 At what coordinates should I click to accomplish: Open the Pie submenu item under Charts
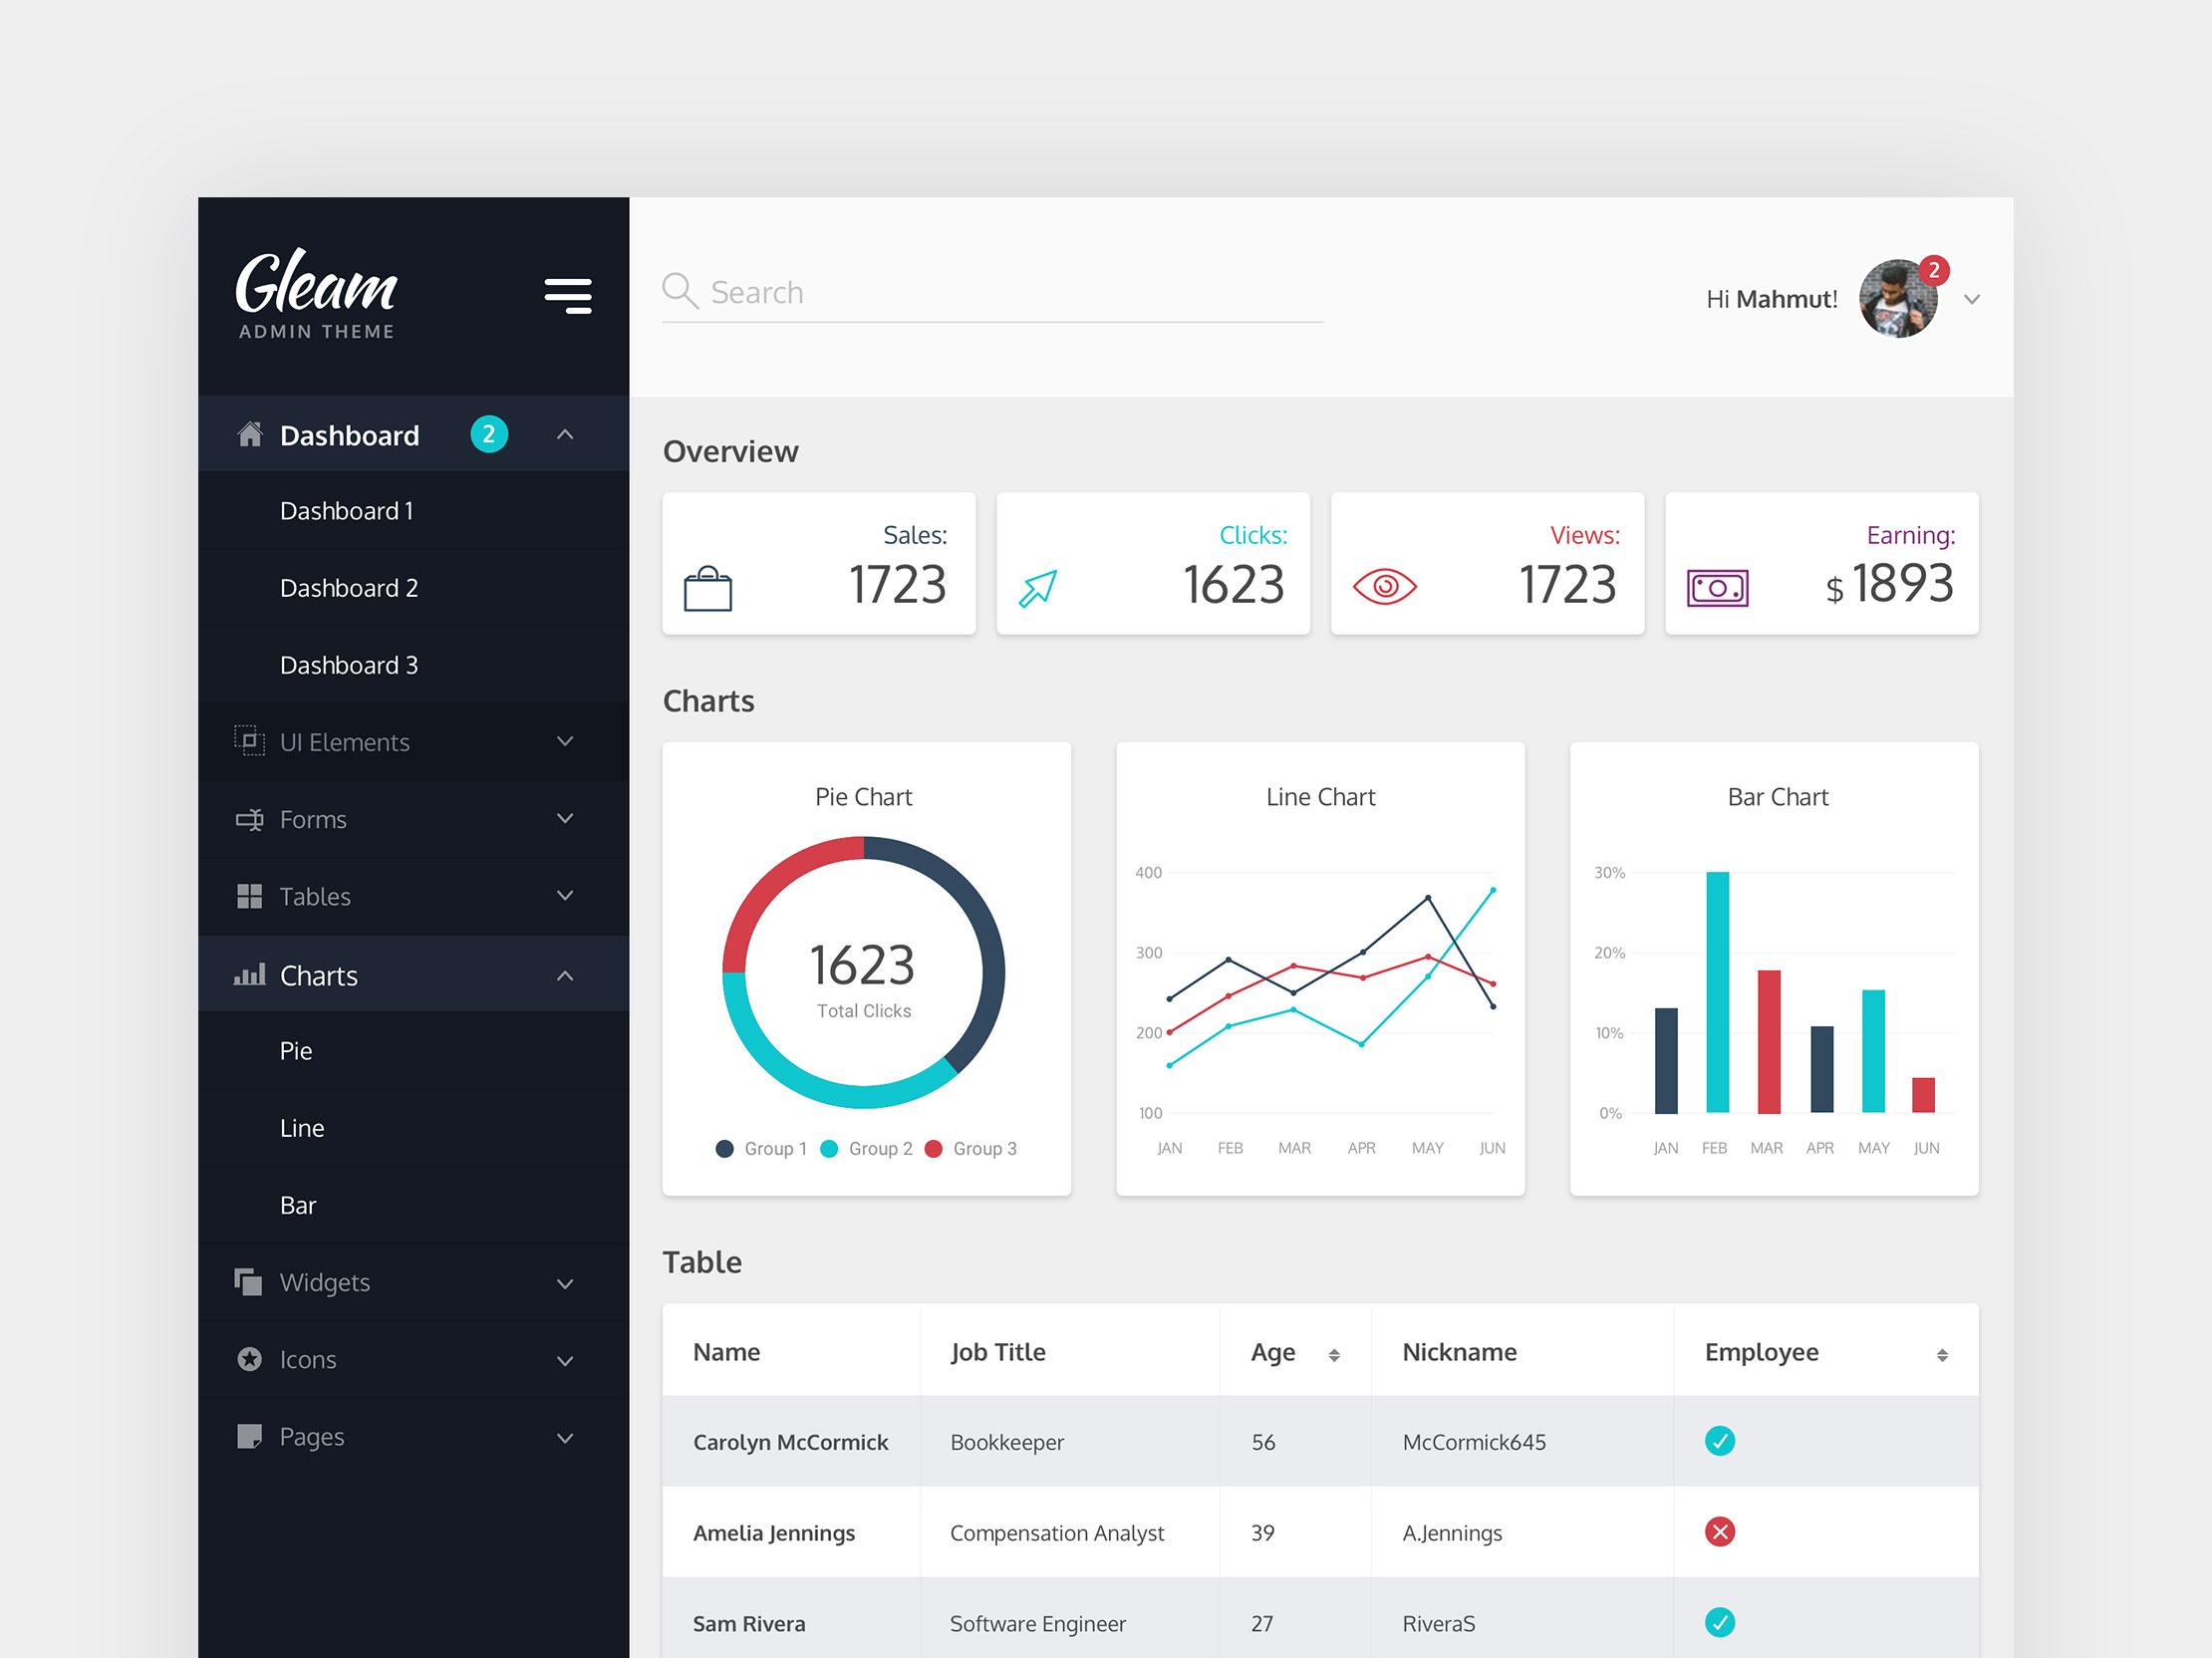[x=296, y=1050]
